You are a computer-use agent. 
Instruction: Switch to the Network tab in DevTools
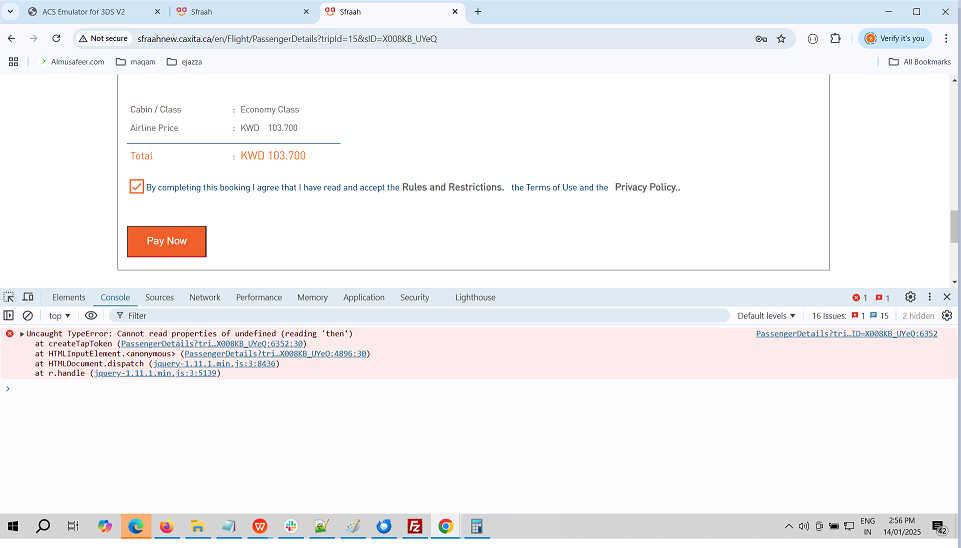204,297
